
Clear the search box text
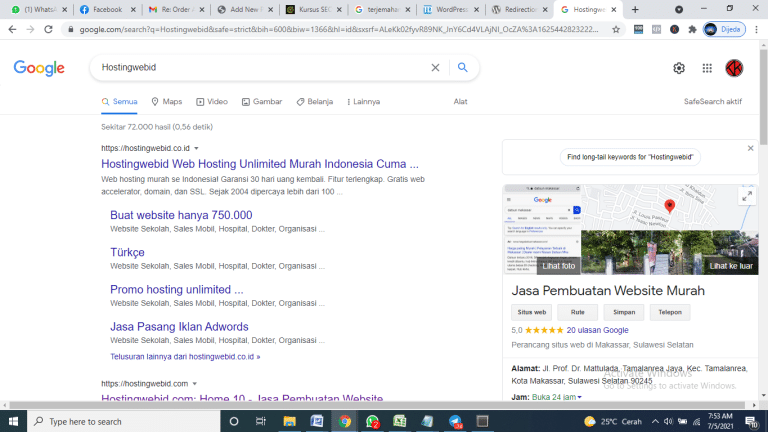435,68
